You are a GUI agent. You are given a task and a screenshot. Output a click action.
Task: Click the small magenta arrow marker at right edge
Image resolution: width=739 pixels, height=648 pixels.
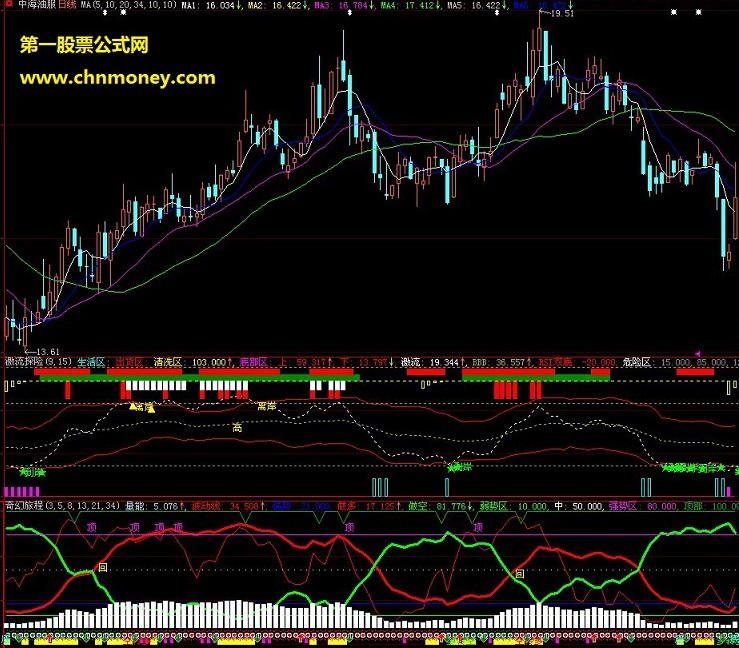(698, 353)
